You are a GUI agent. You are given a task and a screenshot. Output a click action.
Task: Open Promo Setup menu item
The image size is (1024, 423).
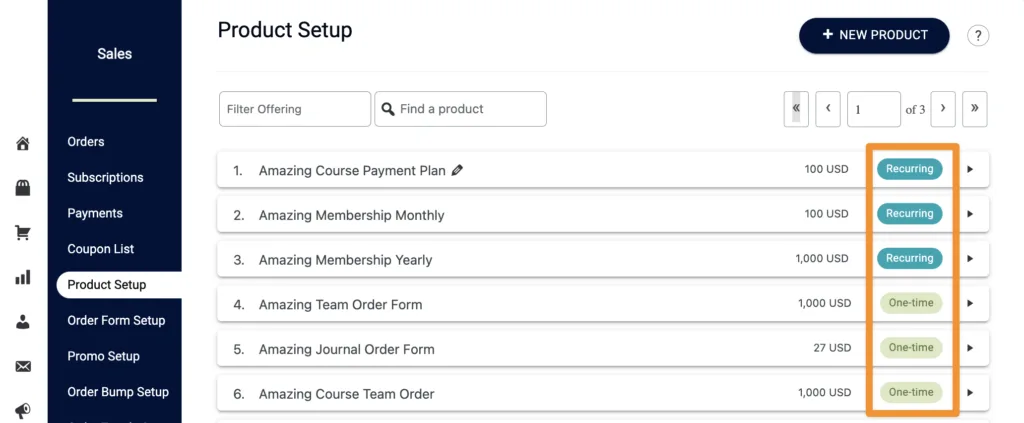pos(103,356)
